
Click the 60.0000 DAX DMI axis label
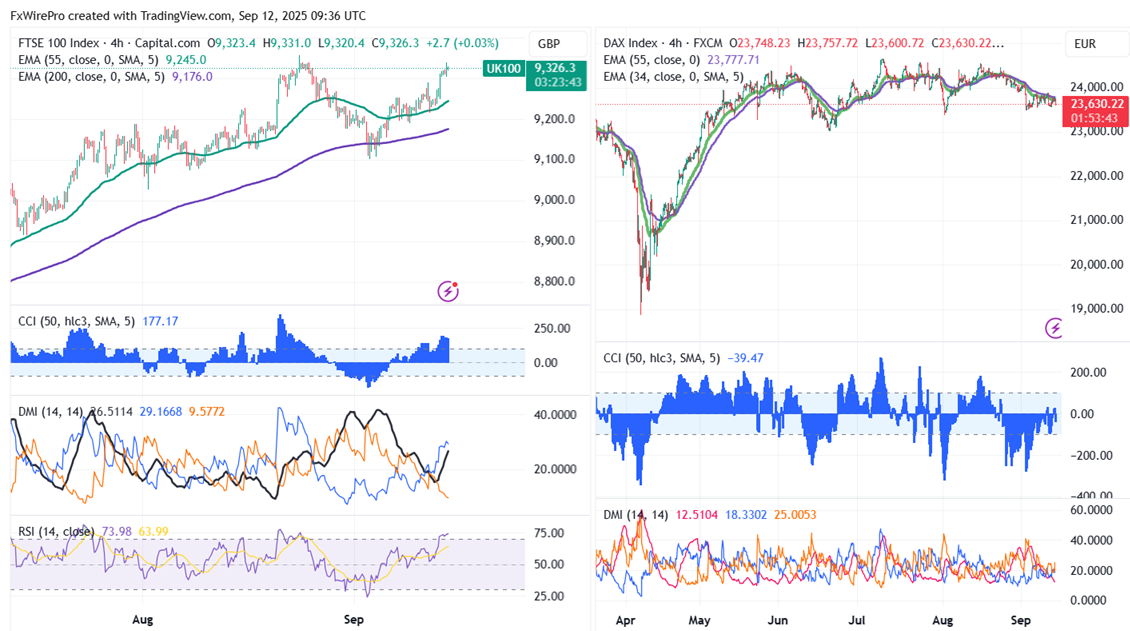pos(1090,510)
